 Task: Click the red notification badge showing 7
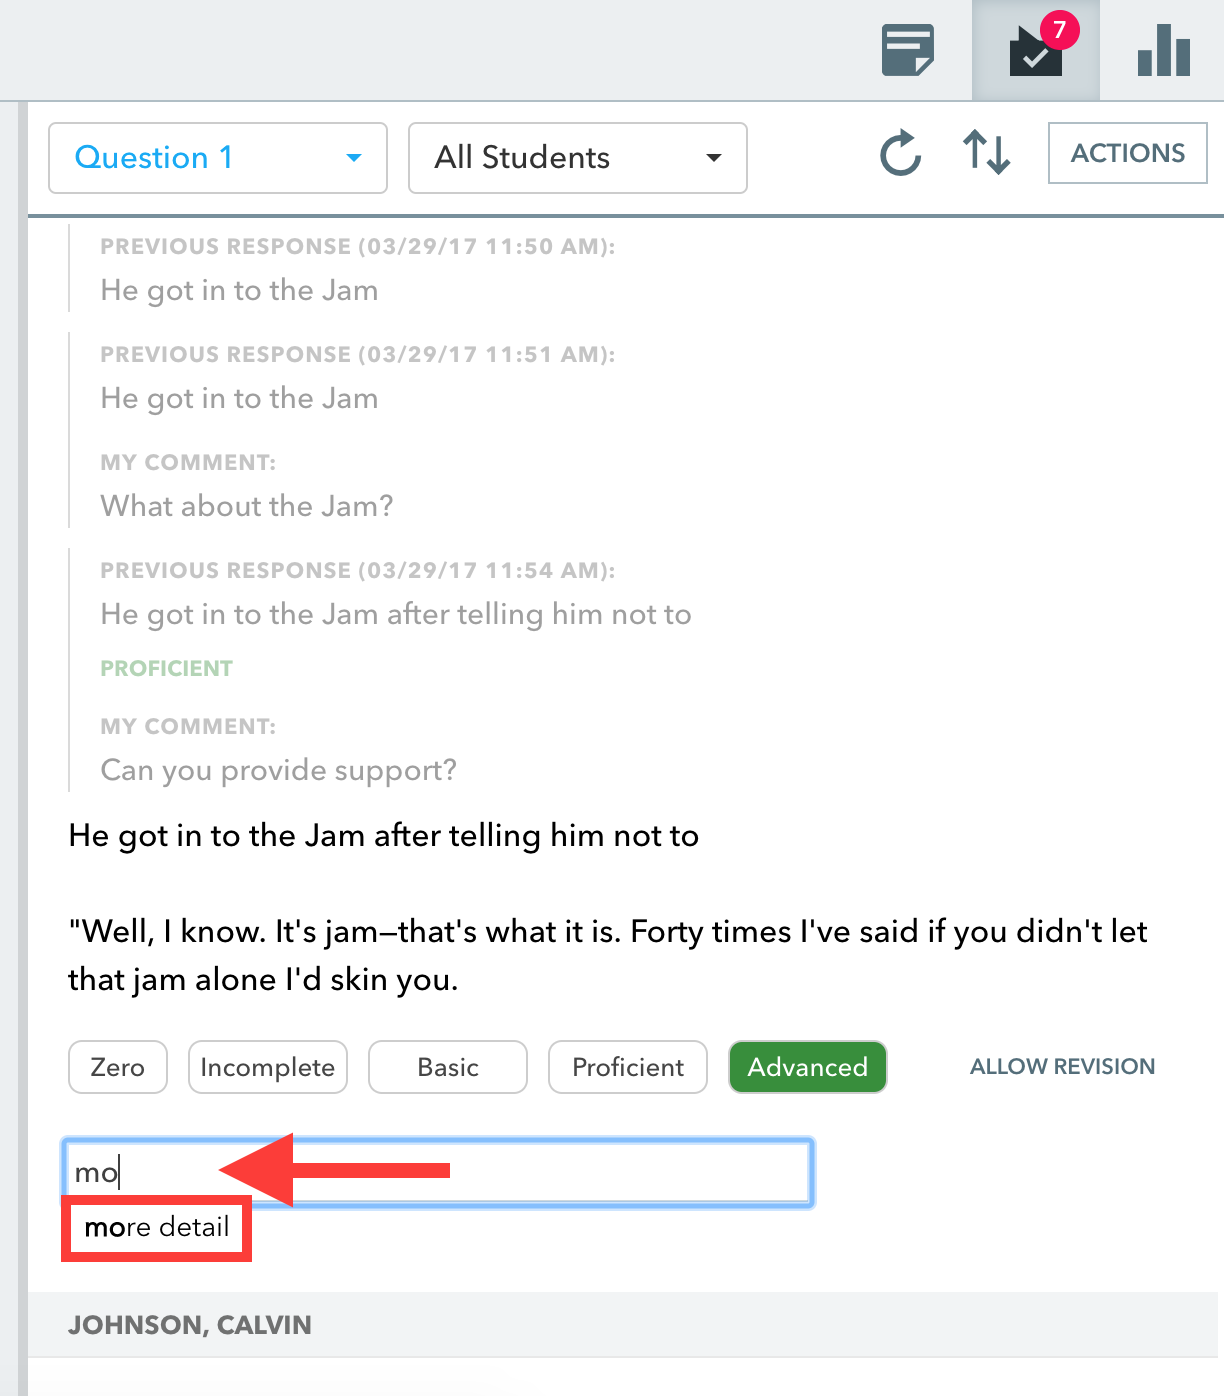(x=1059, y=29)
